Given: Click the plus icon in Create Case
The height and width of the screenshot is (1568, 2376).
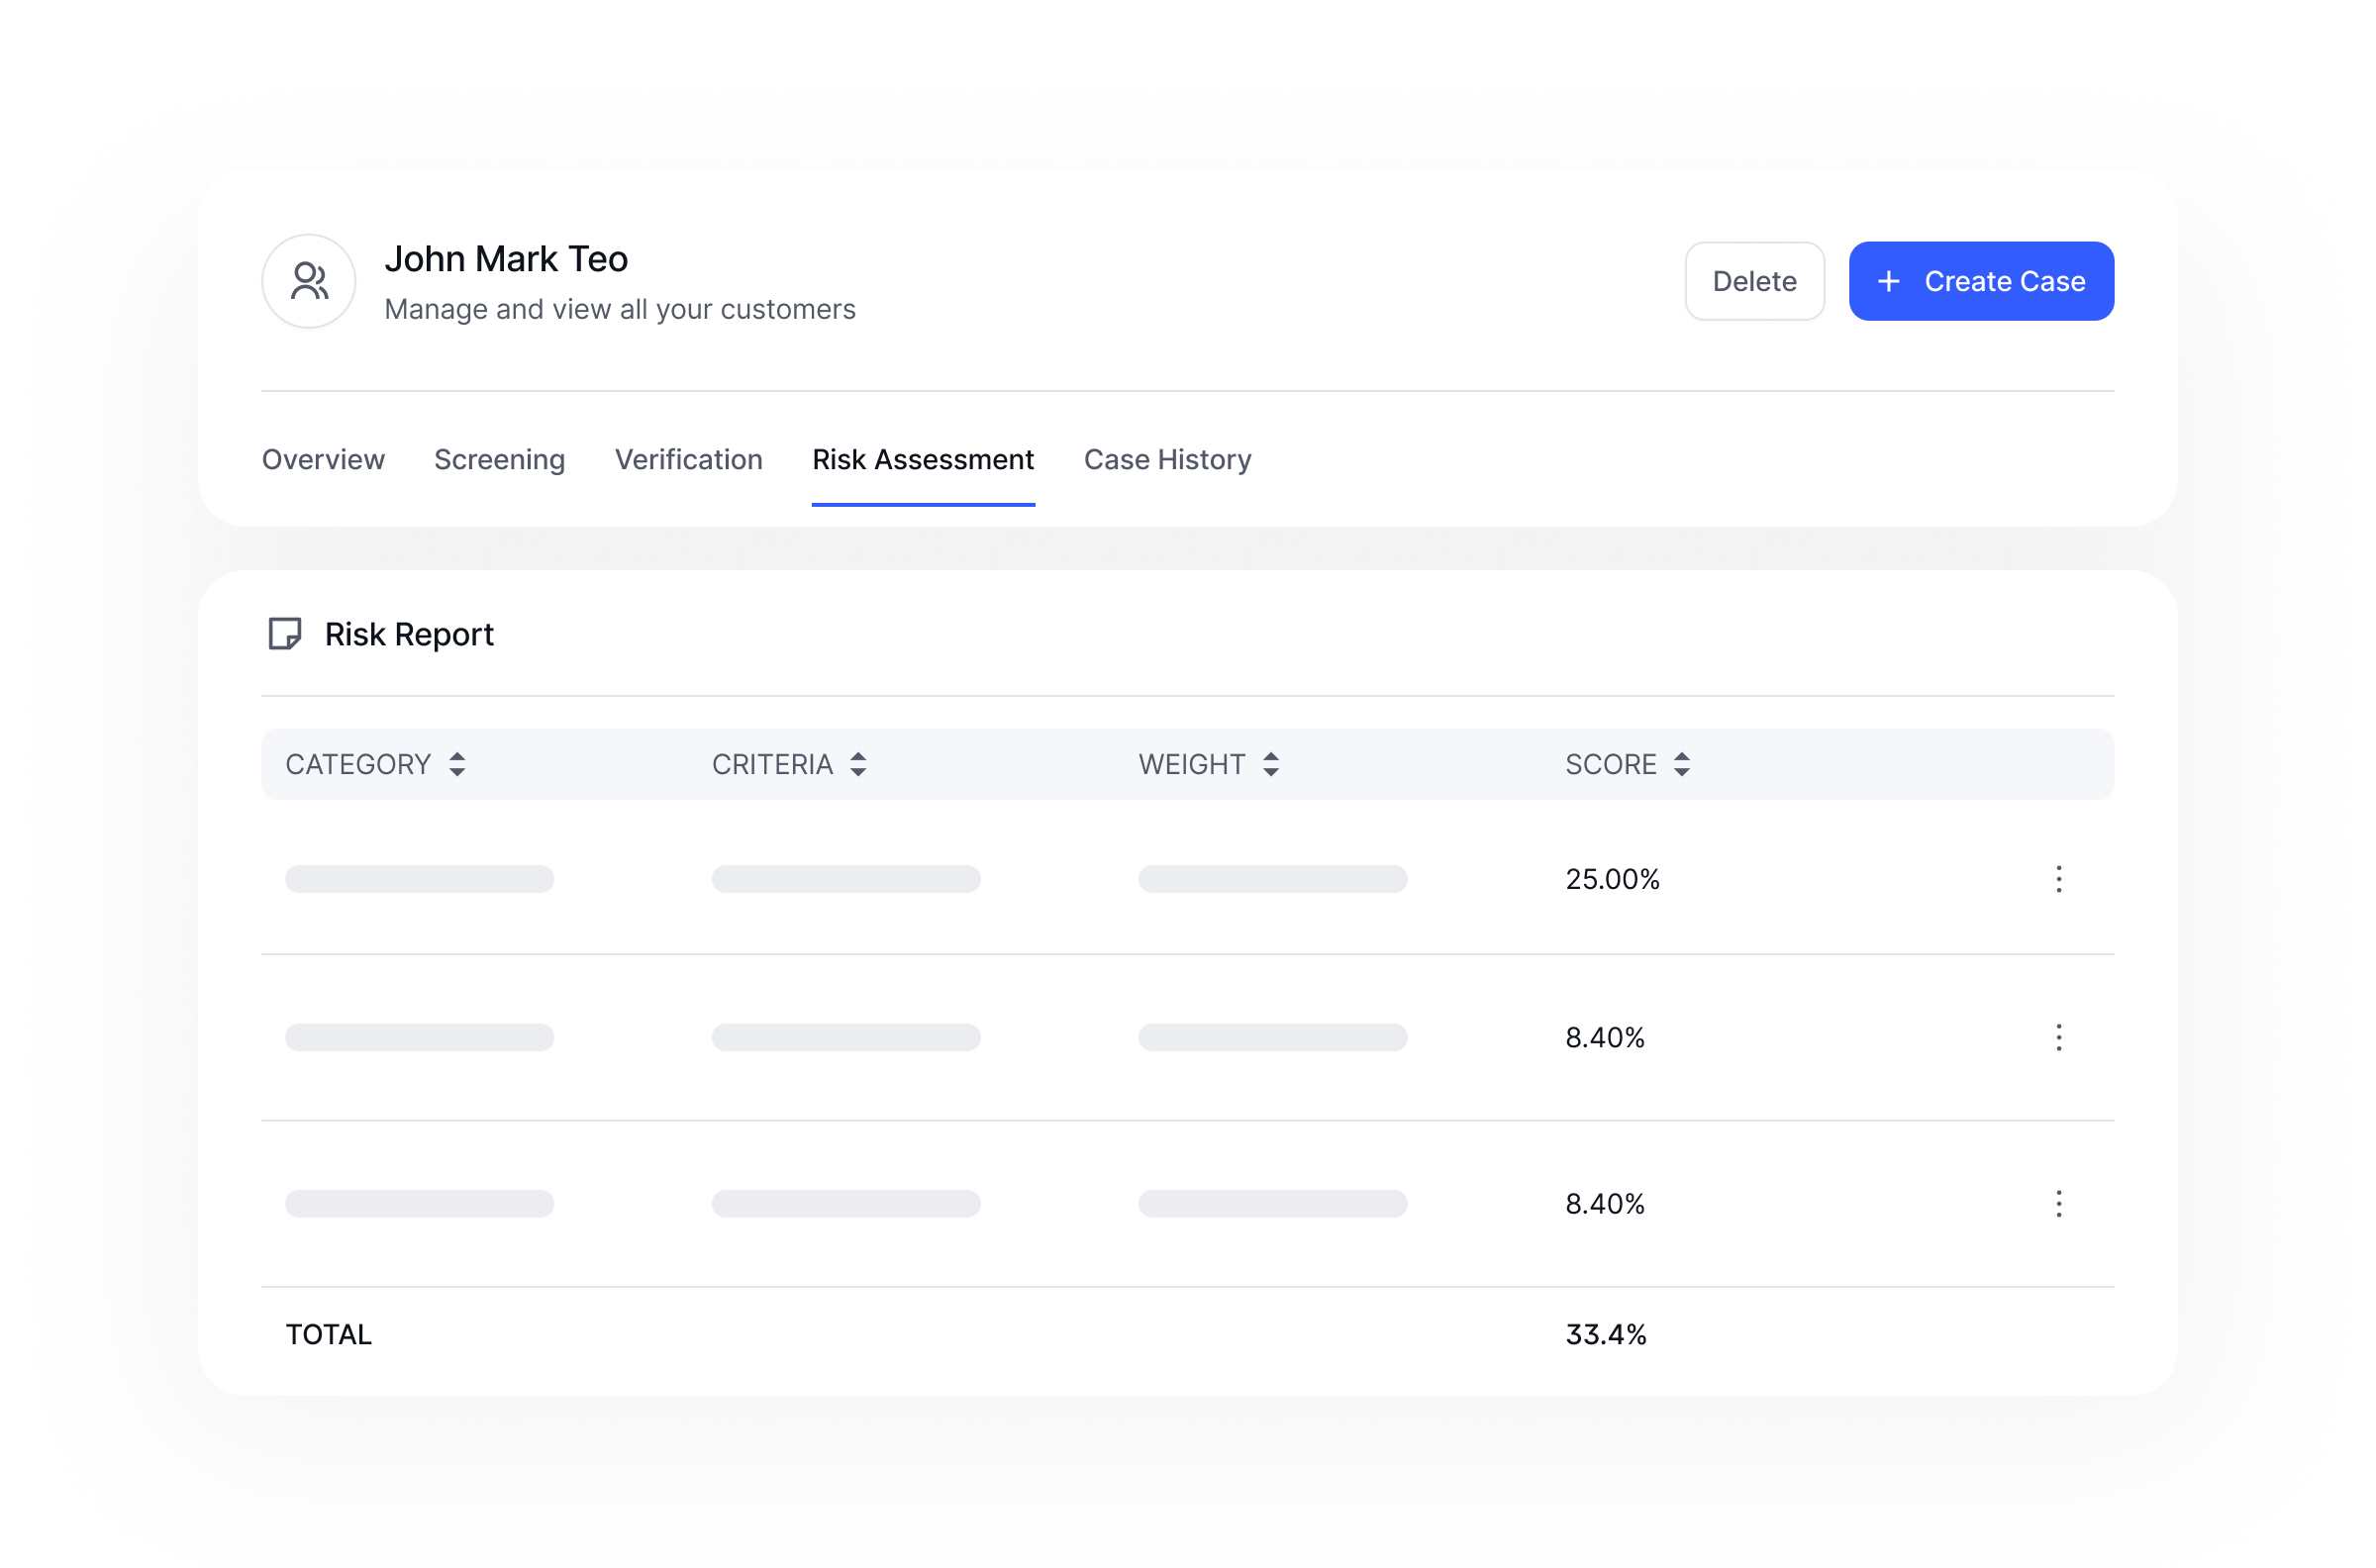Looking at the screenshot, I should (x=1888, y=281).
